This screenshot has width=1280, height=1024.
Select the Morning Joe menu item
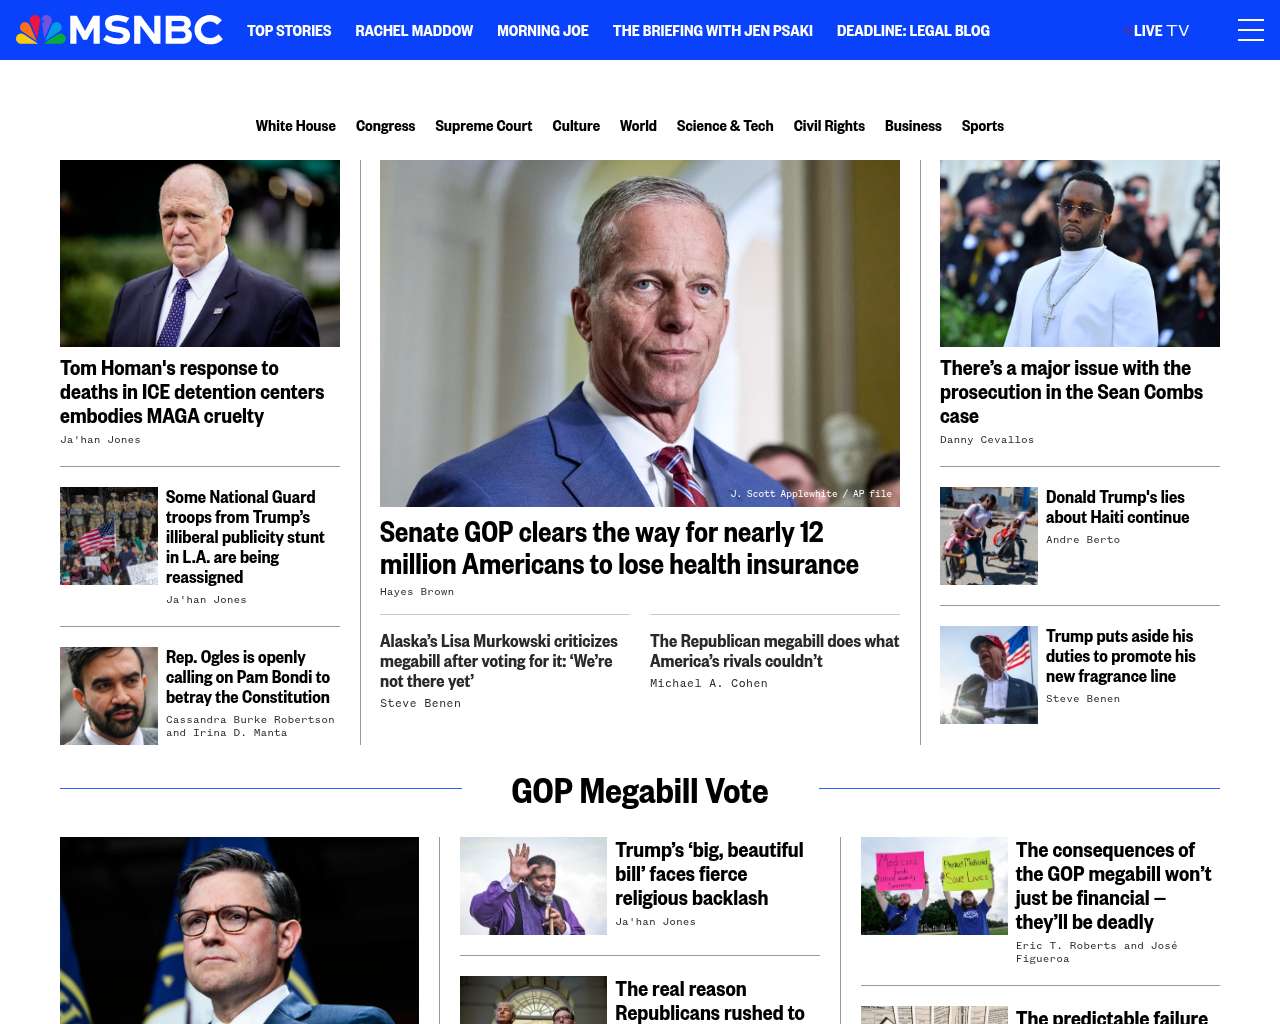[543, 31]
